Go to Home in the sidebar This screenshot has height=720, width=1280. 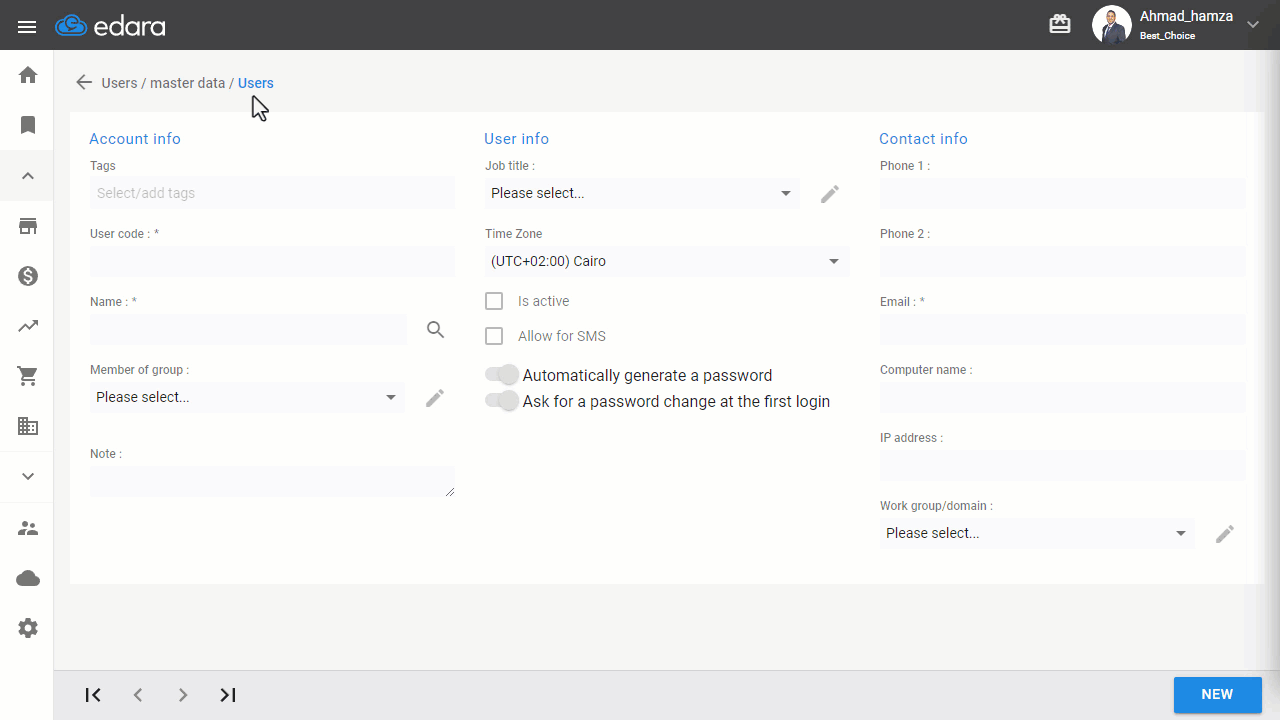[28, 75]
